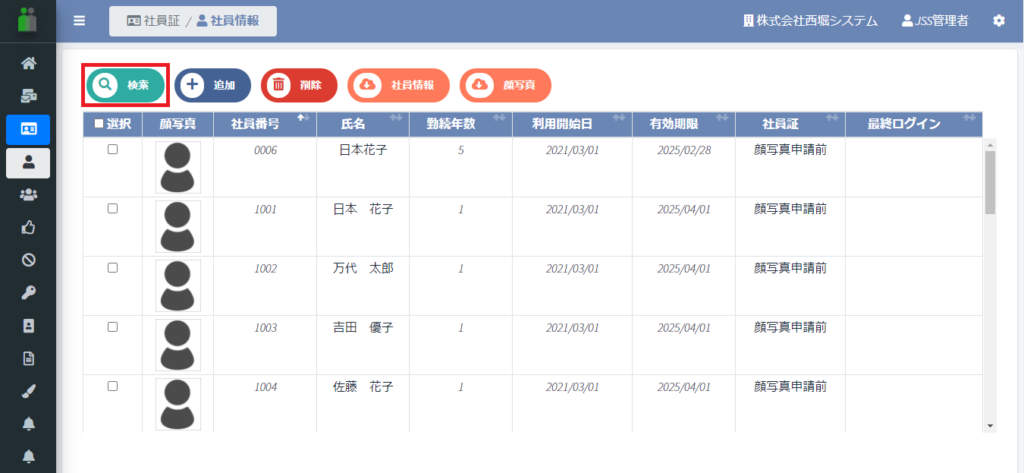Check the row for employee 1001
Image resolution: width=1024 pixels, height=473 pixels.
point(112,208)
